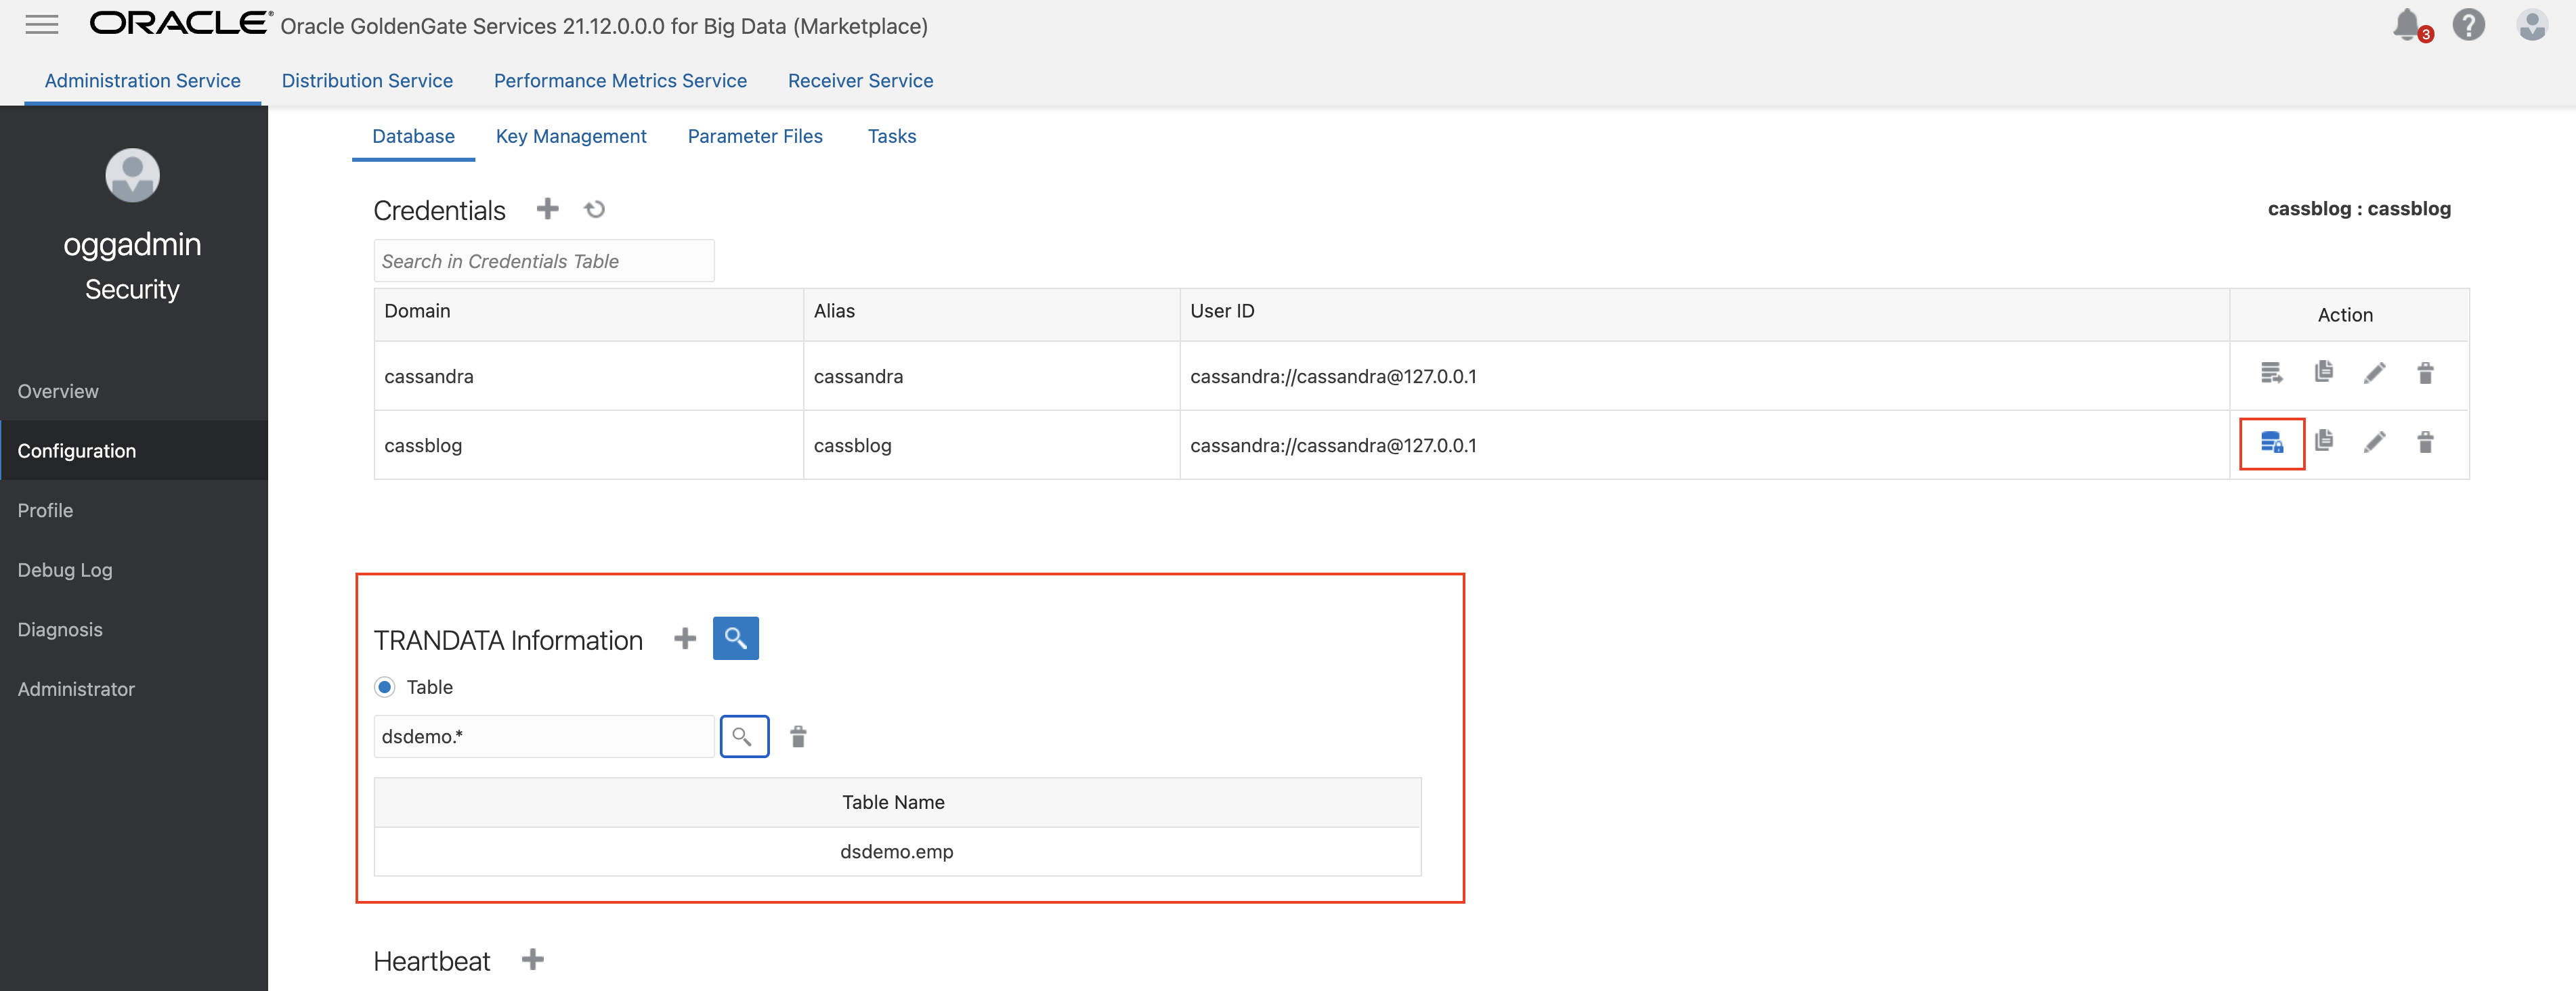Screen dimensions: 2576x991
Task: Edit the cassandra credential with pencil
Action: 2374,374
